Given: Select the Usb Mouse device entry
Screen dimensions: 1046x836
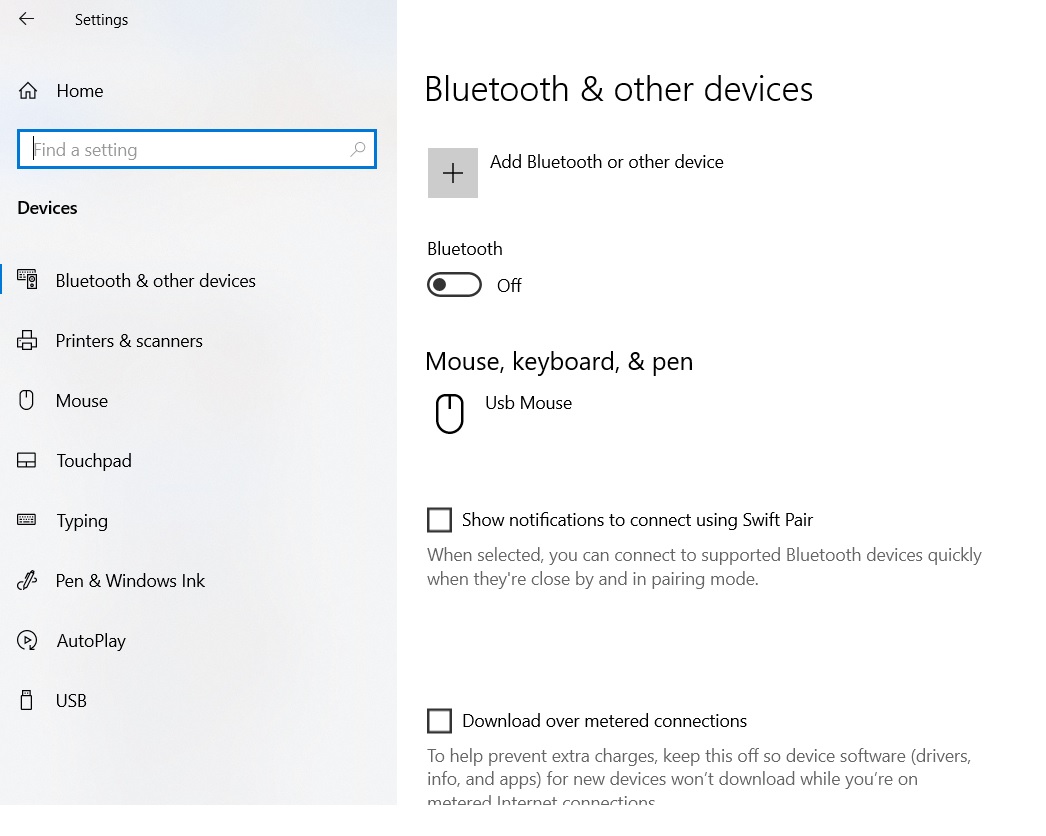Looking at the screenshot, I should (x=528, y=403).
